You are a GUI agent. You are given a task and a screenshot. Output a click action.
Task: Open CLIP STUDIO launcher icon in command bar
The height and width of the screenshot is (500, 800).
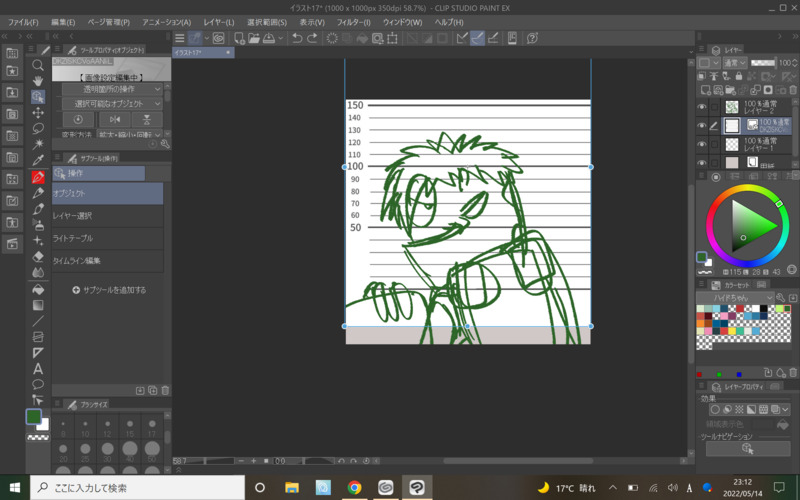tap(219, 38)
